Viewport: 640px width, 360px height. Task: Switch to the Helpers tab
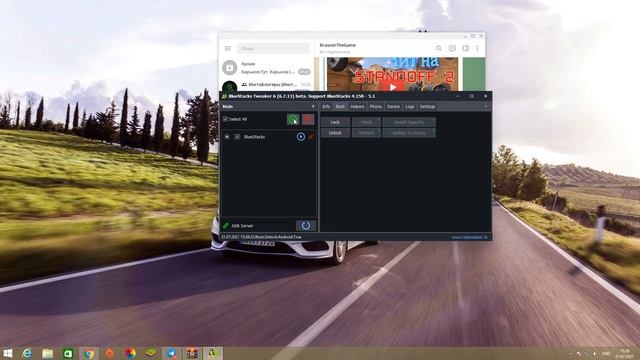357,107
